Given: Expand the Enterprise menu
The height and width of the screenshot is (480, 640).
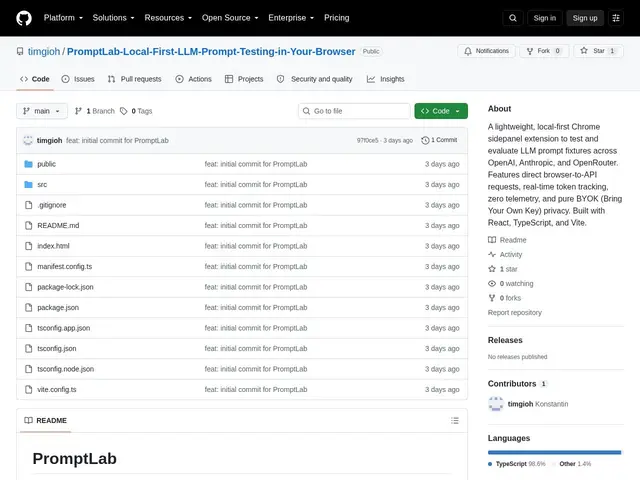Looking at the screenshot, I should click(291, 18).
